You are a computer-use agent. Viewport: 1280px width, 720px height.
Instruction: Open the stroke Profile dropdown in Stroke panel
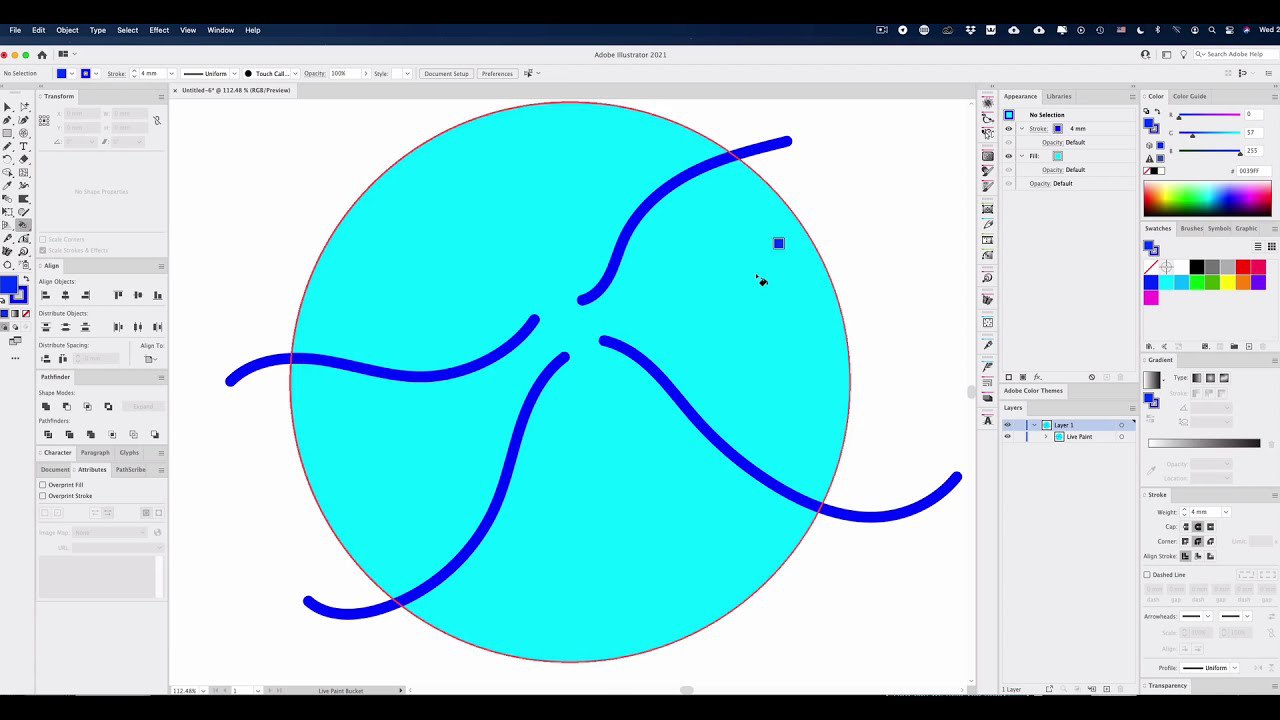click(x=1235, y=668)
